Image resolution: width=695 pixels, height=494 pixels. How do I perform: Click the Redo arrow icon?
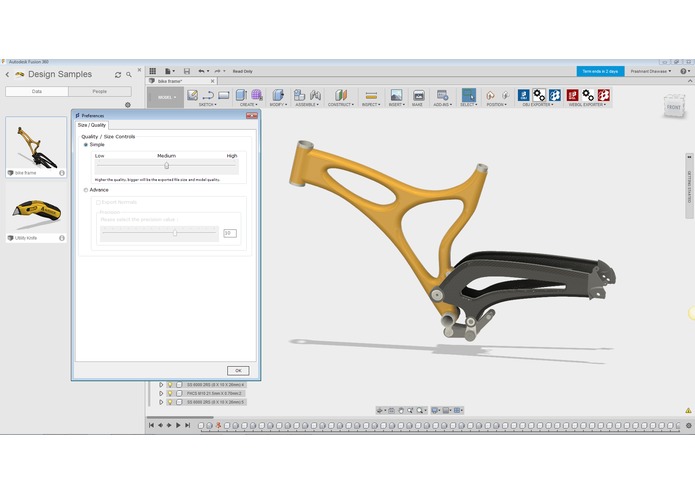(218, 71)
